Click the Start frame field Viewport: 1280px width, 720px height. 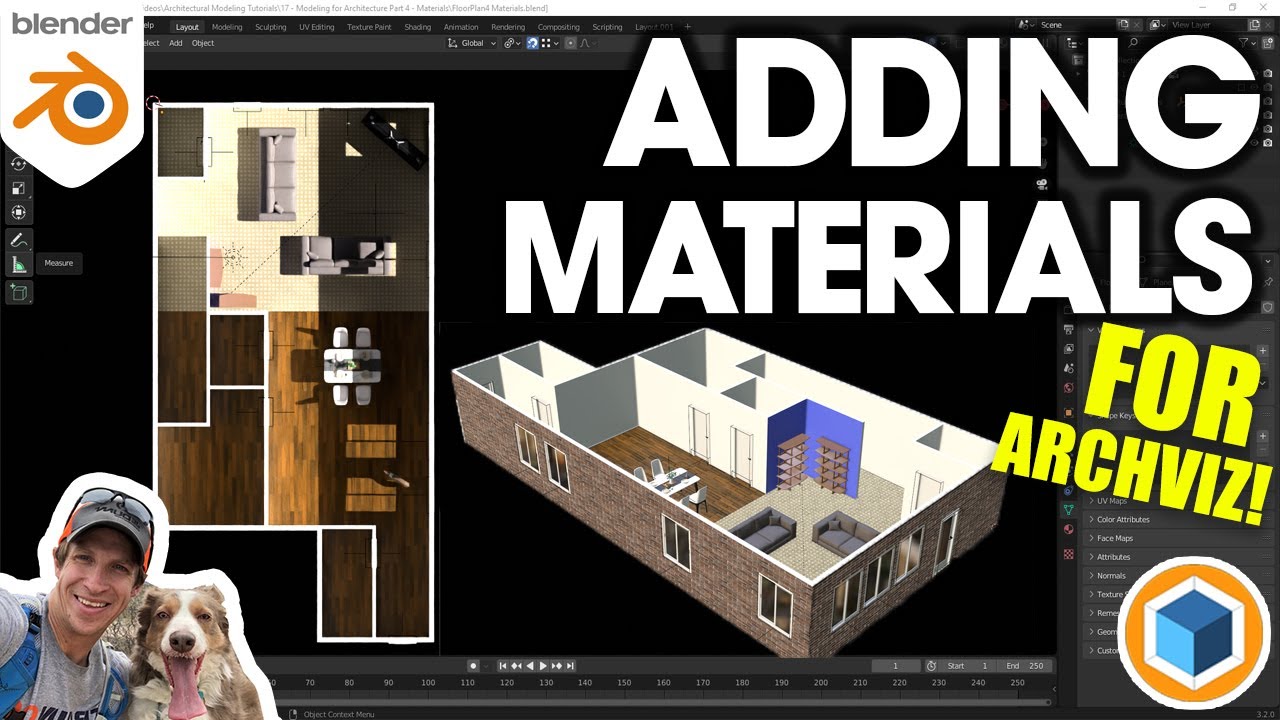pyautogui.click(x=968, y=666)
